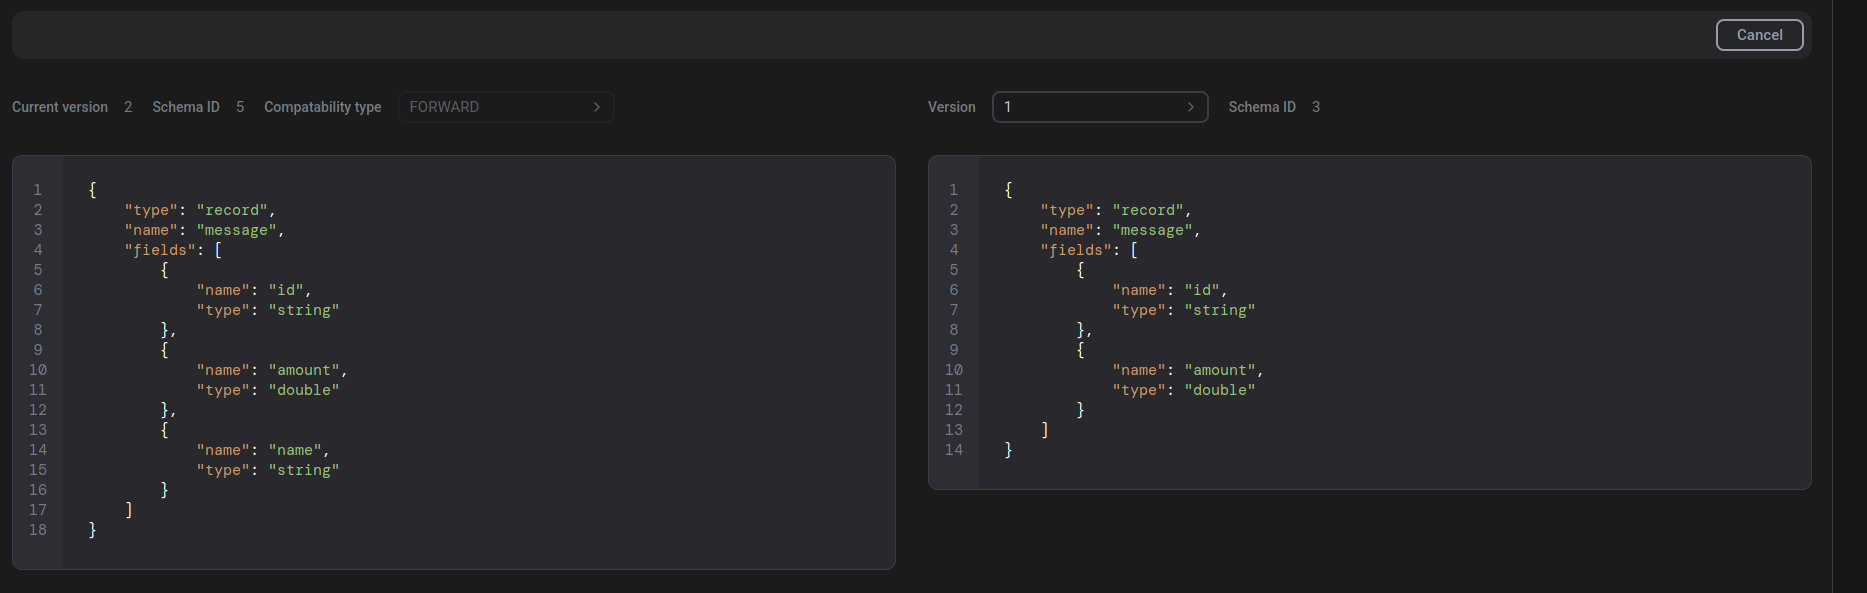Viewport: 1867px width, 593px height.
Task: Click "name": "message" in version 1 schema
Action: tap(1120, 230)
